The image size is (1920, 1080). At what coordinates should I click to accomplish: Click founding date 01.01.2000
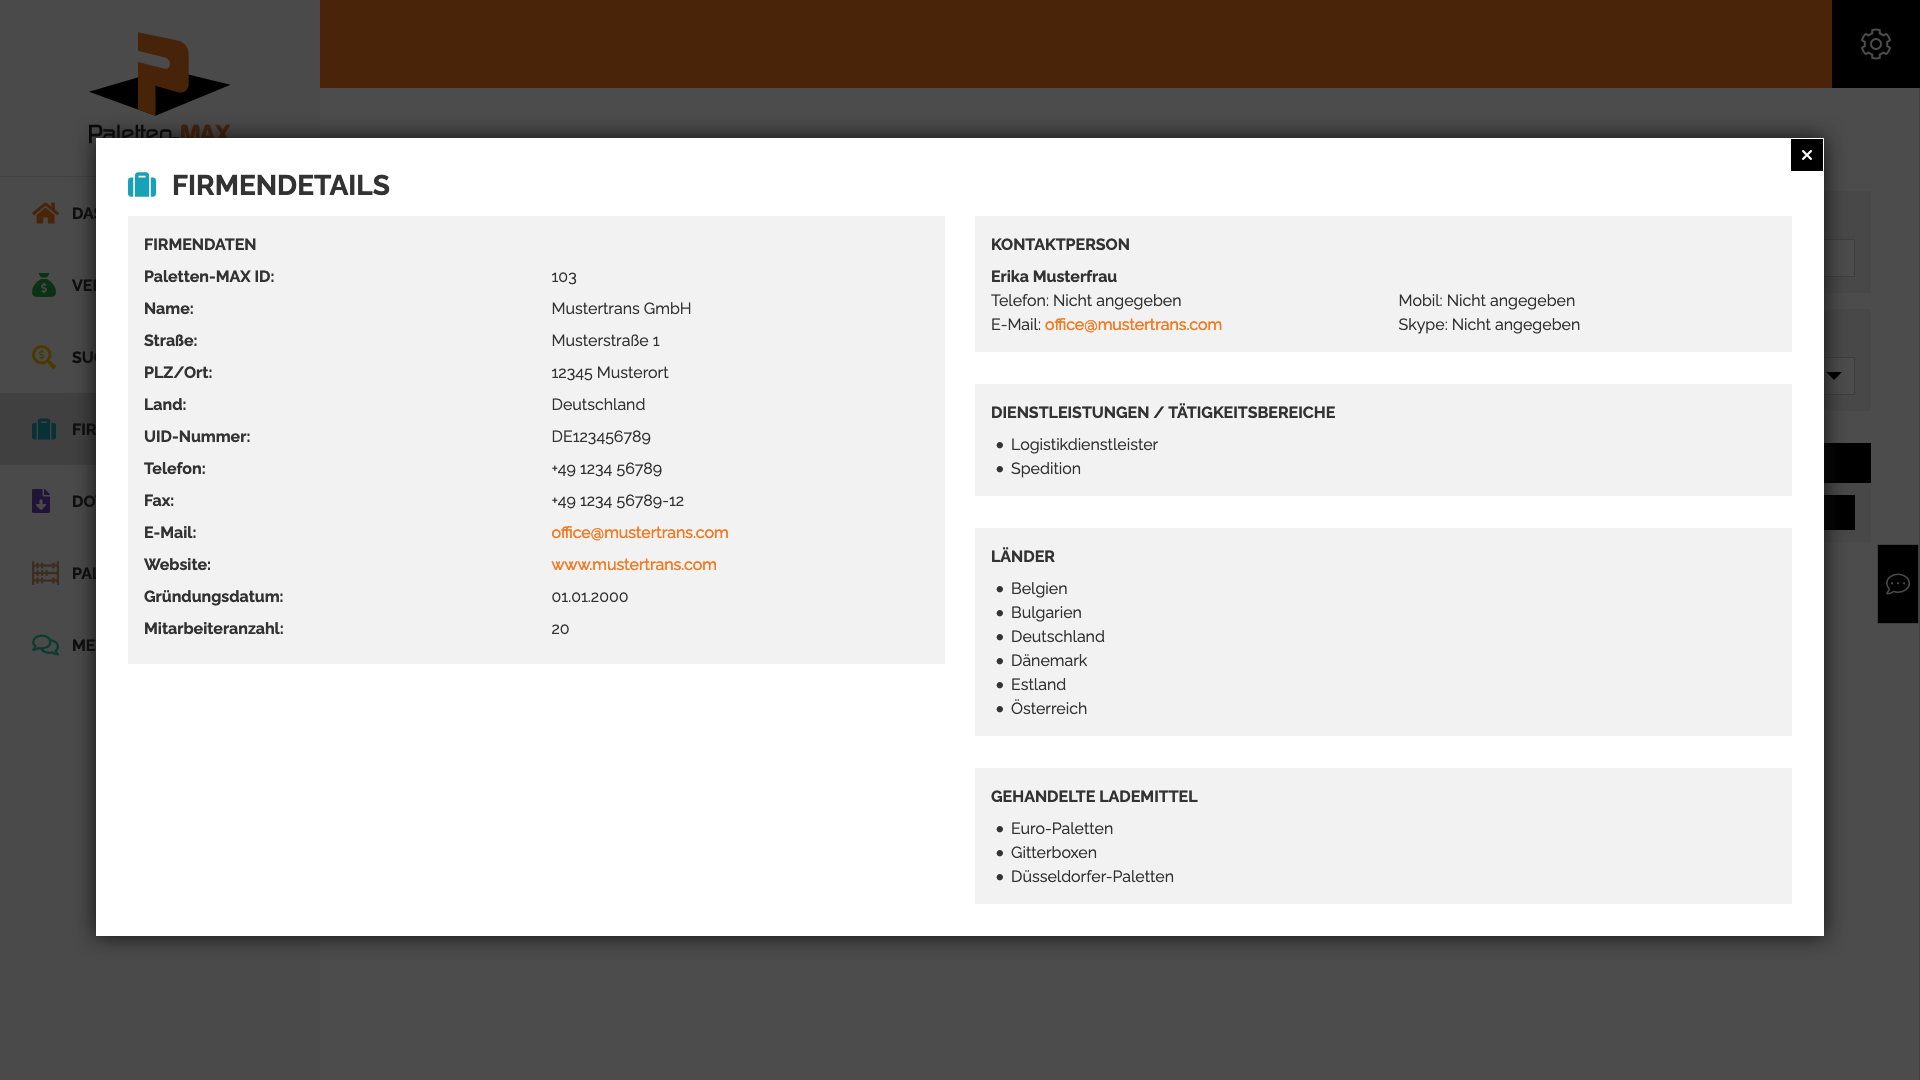tap(590, 597)
